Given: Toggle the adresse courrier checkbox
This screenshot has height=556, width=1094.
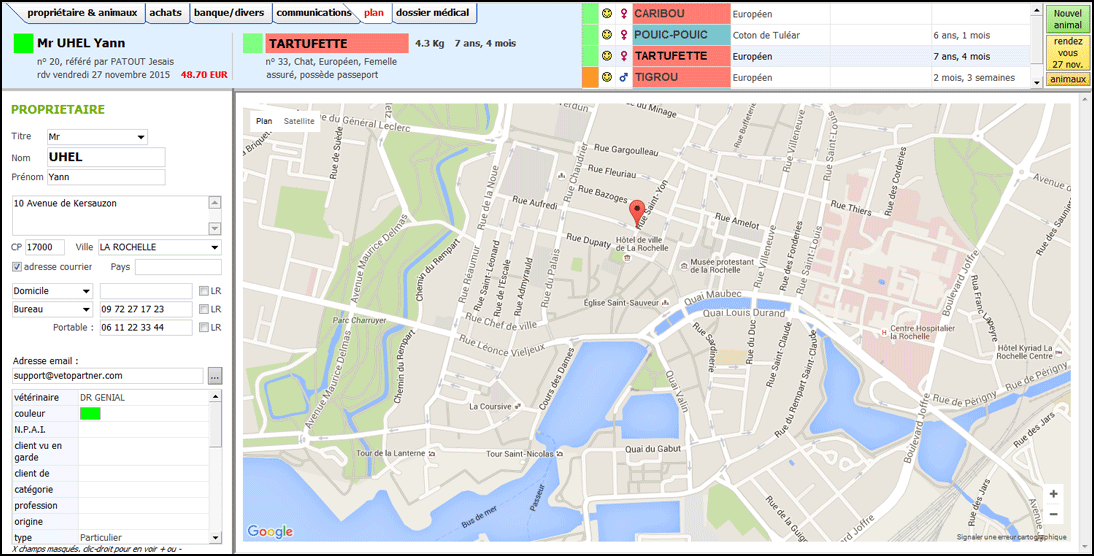Looking at the screenshot, I should (x=17, y=266).
